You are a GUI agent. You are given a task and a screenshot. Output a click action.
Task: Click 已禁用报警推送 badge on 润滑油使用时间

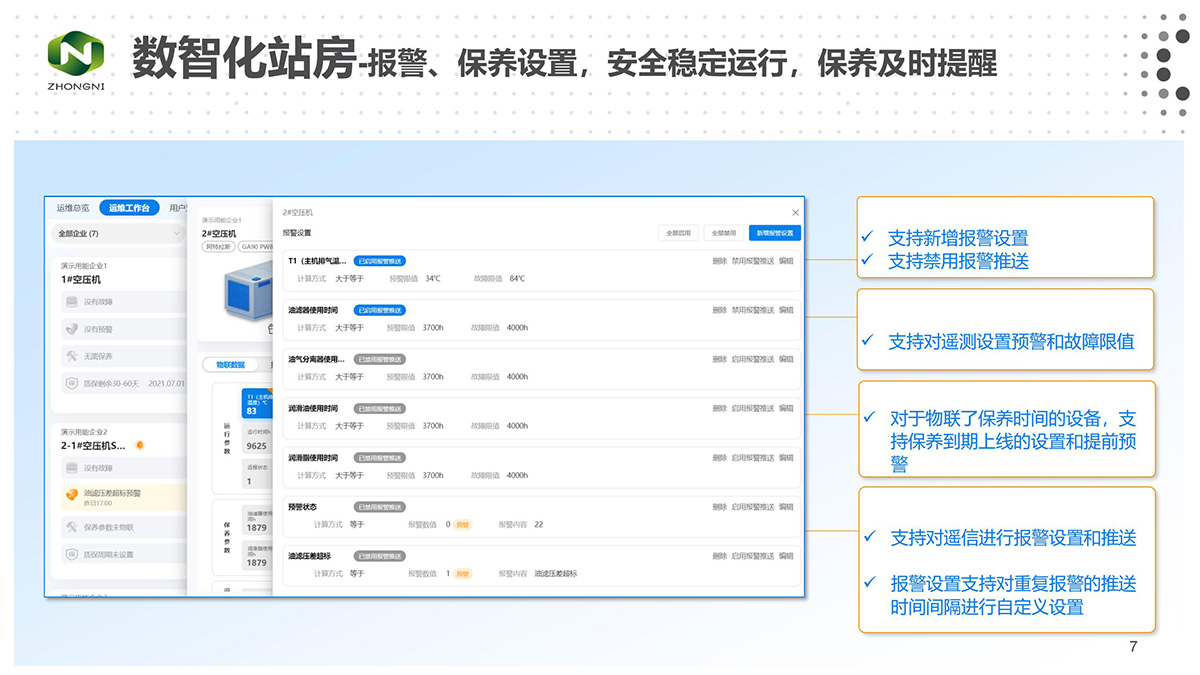pos(380,408)
